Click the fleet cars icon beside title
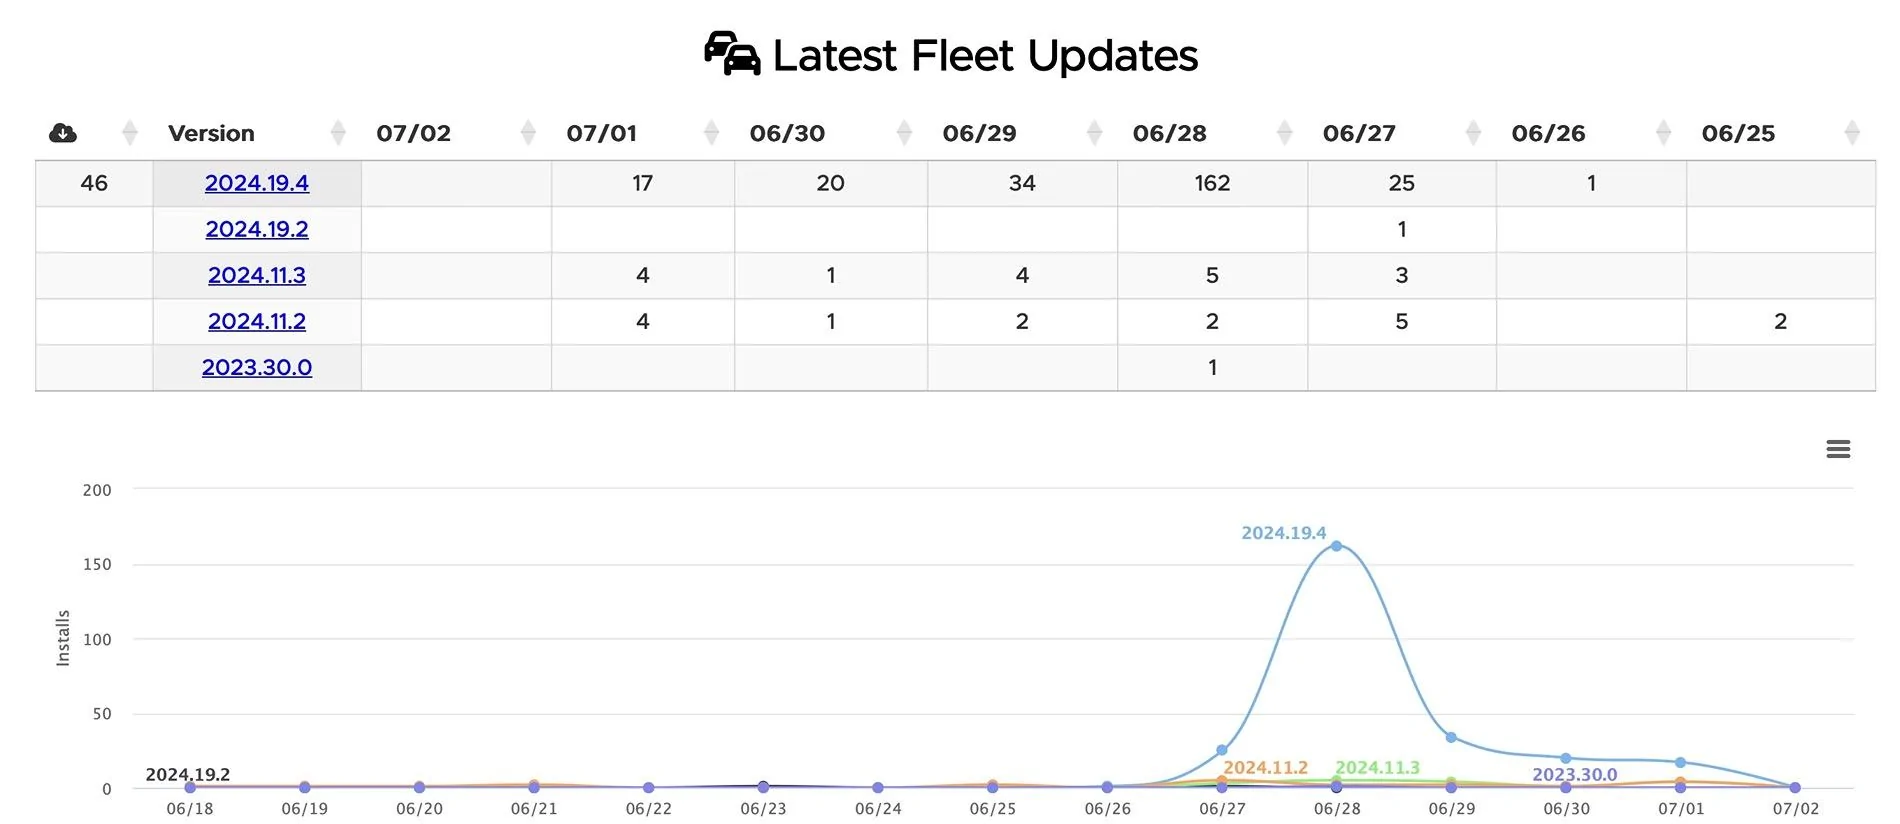 coord(732,53)
